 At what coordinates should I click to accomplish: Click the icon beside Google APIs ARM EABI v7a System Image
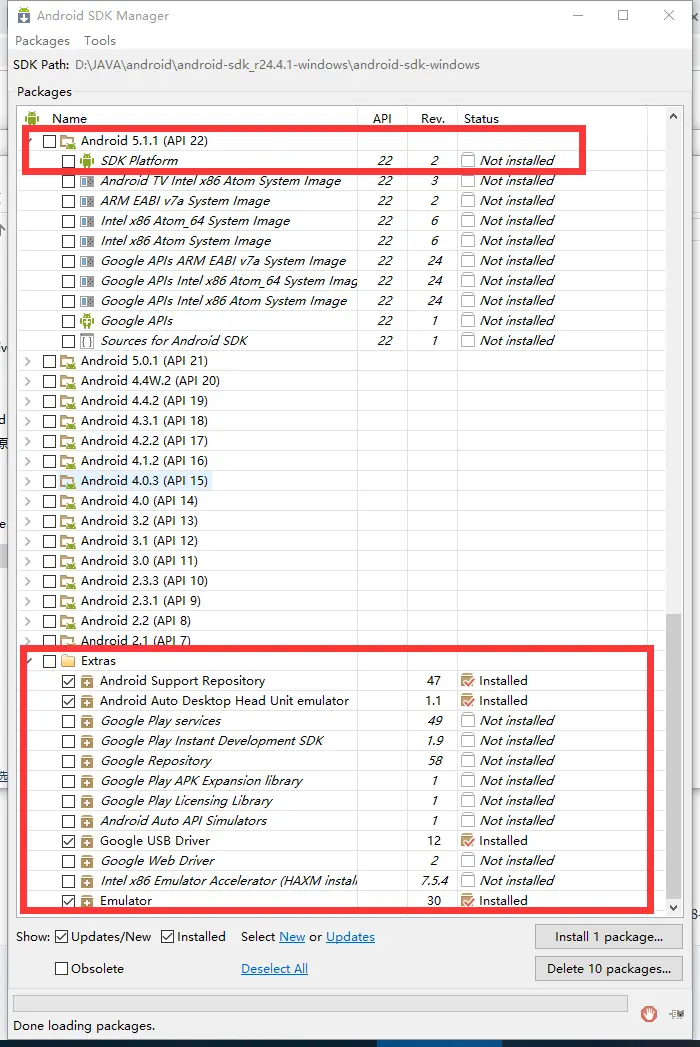(87, 261)
